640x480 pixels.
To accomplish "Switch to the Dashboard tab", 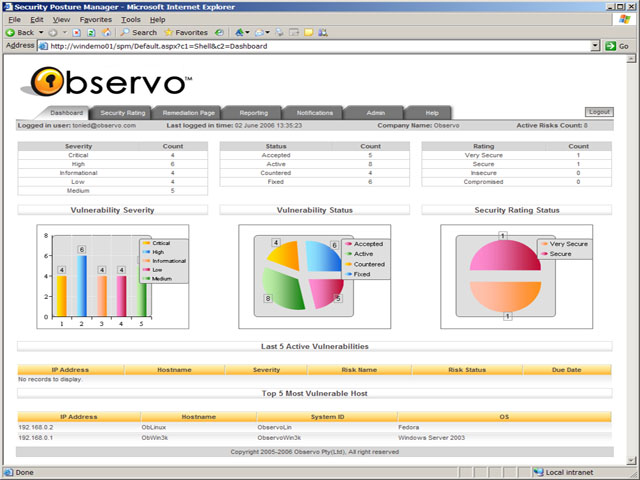I will click(x=67, y=113).
